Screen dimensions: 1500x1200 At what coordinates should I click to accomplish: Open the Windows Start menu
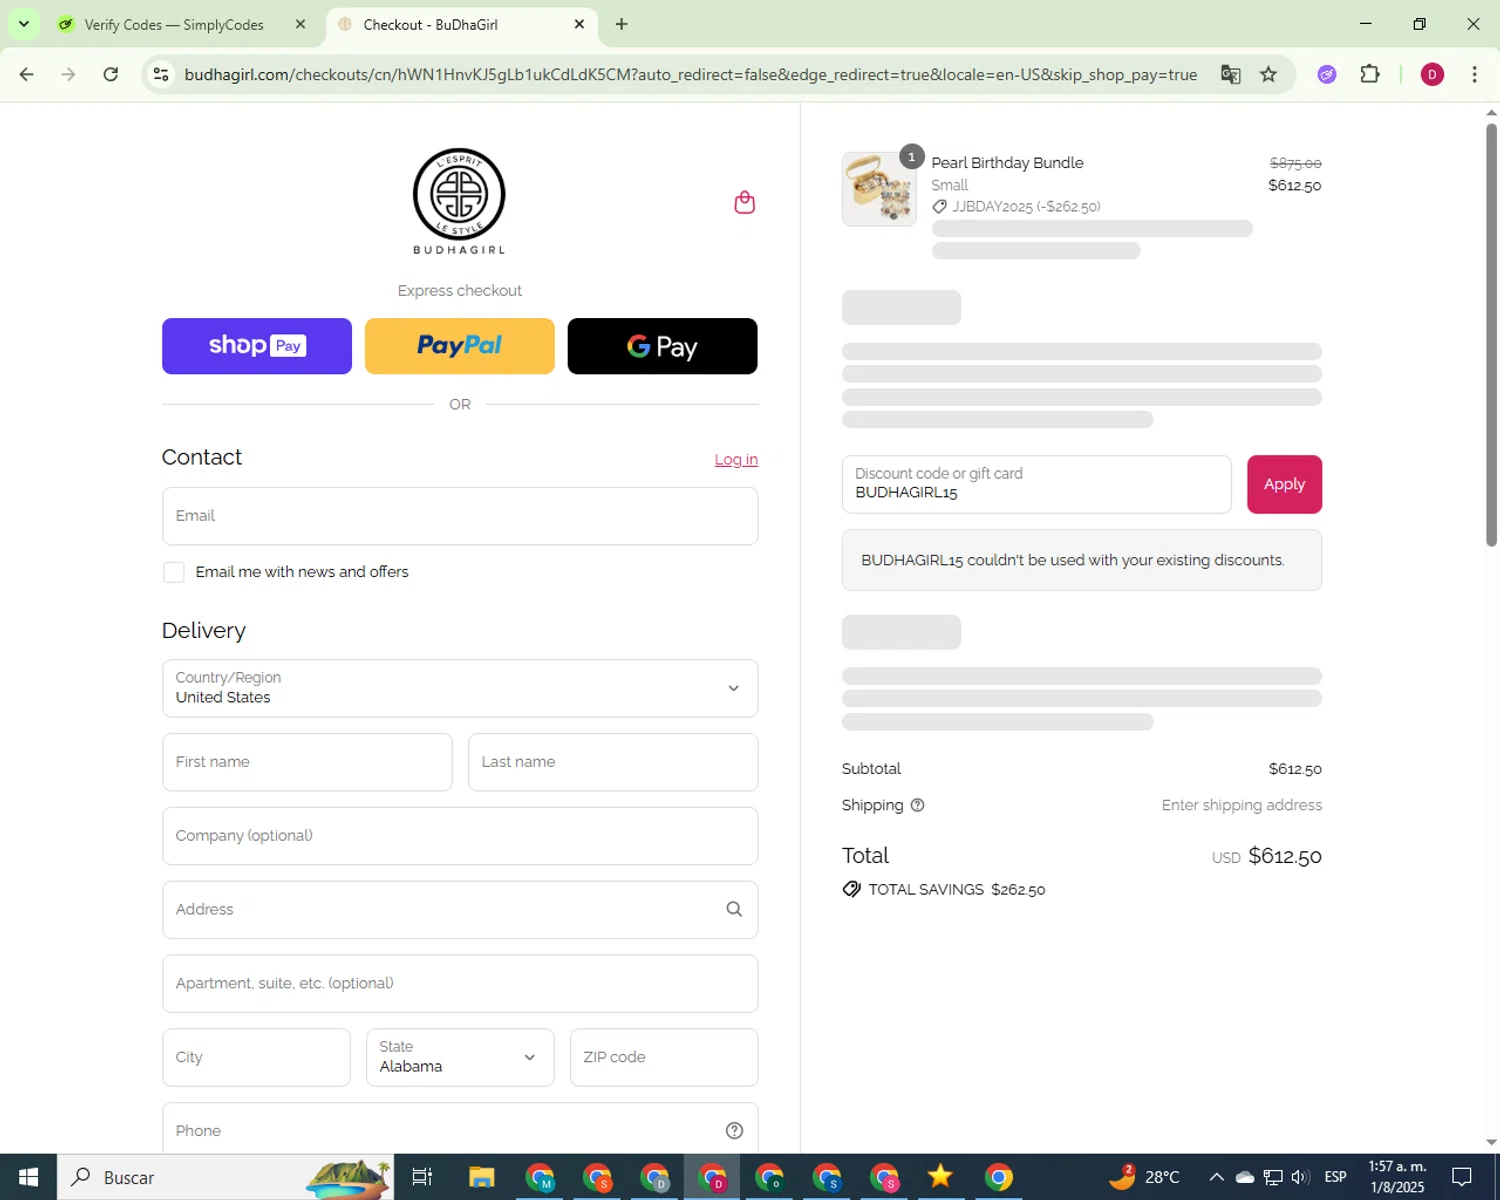click(x=28, y=1177)
